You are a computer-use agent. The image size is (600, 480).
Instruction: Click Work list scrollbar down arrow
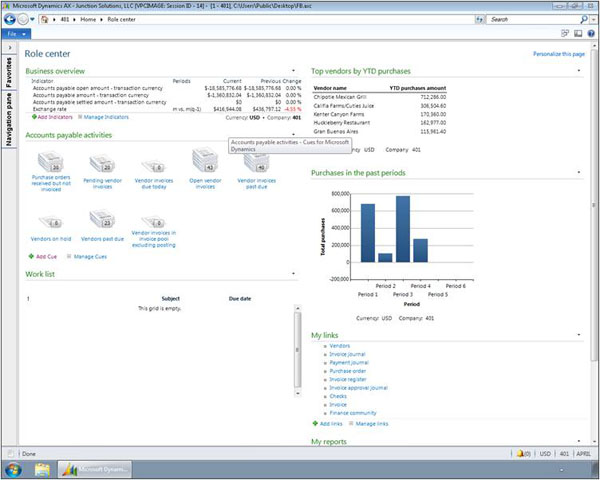298,393
